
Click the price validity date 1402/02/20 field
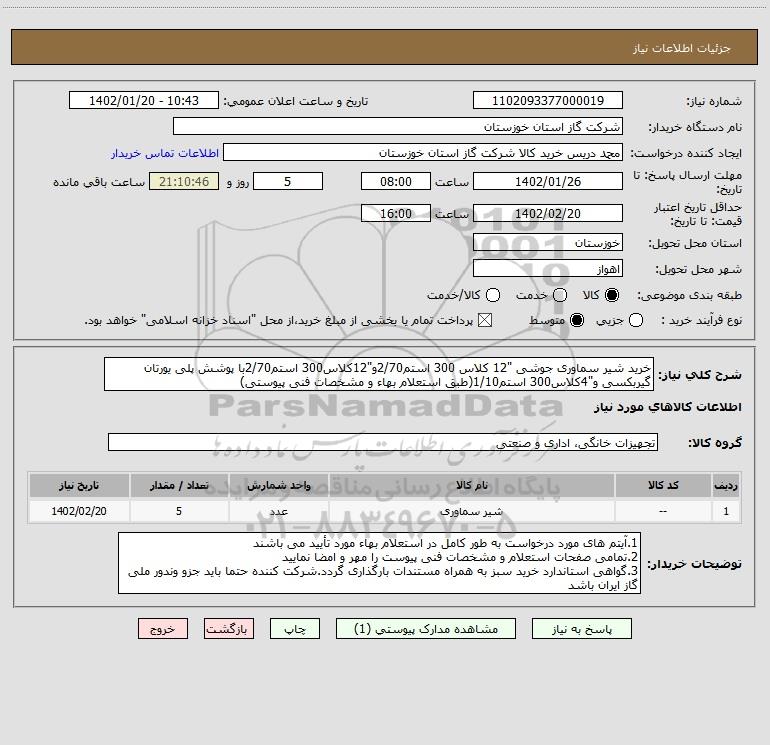point(548,213)
